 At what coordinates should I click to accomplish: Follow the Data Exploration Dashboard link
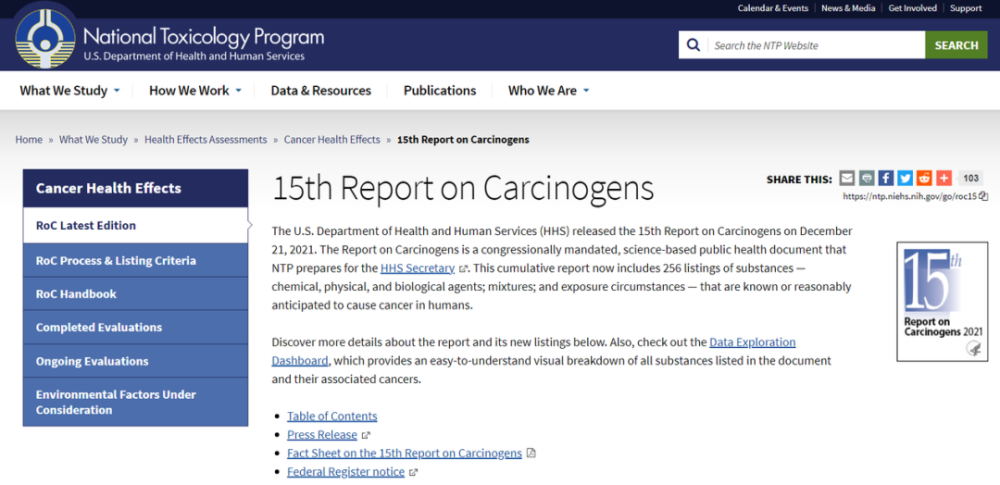click(534, 351)
